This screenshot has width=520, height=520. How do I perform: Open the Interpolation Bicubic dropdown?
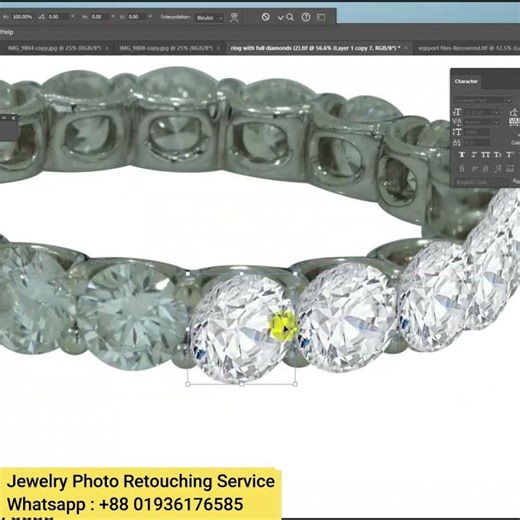[209, 18]
